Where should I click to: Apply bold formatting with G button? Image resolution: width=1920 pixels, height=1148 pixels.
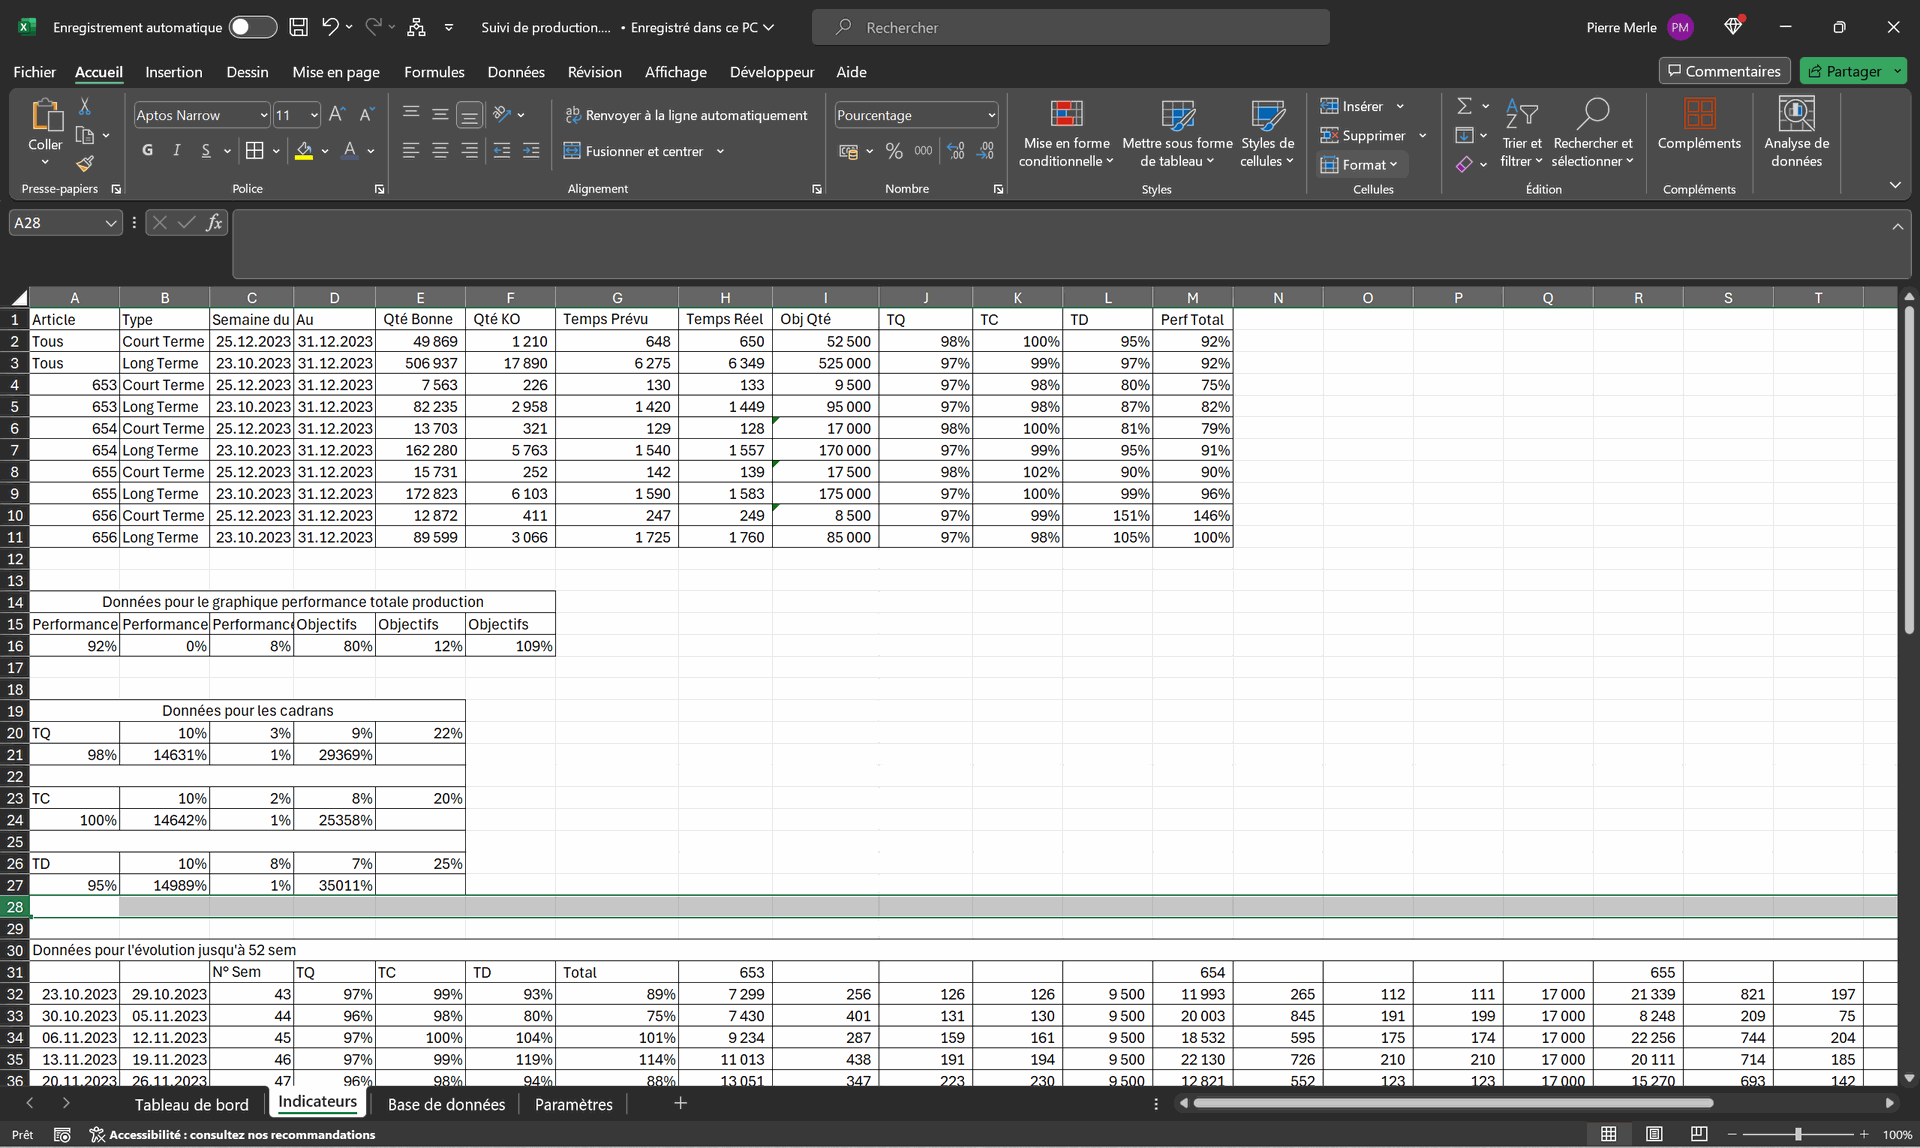click(x=147, y=151)
